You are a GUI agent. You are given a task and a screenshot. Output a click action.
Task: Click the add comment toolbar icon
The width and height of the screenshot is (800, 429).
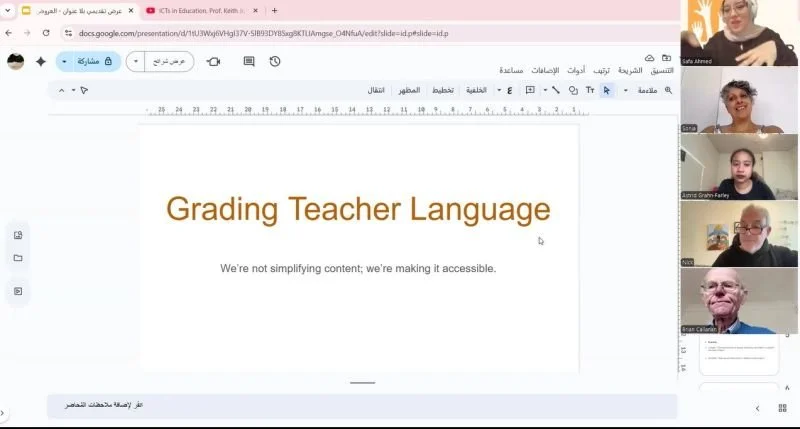530,90
